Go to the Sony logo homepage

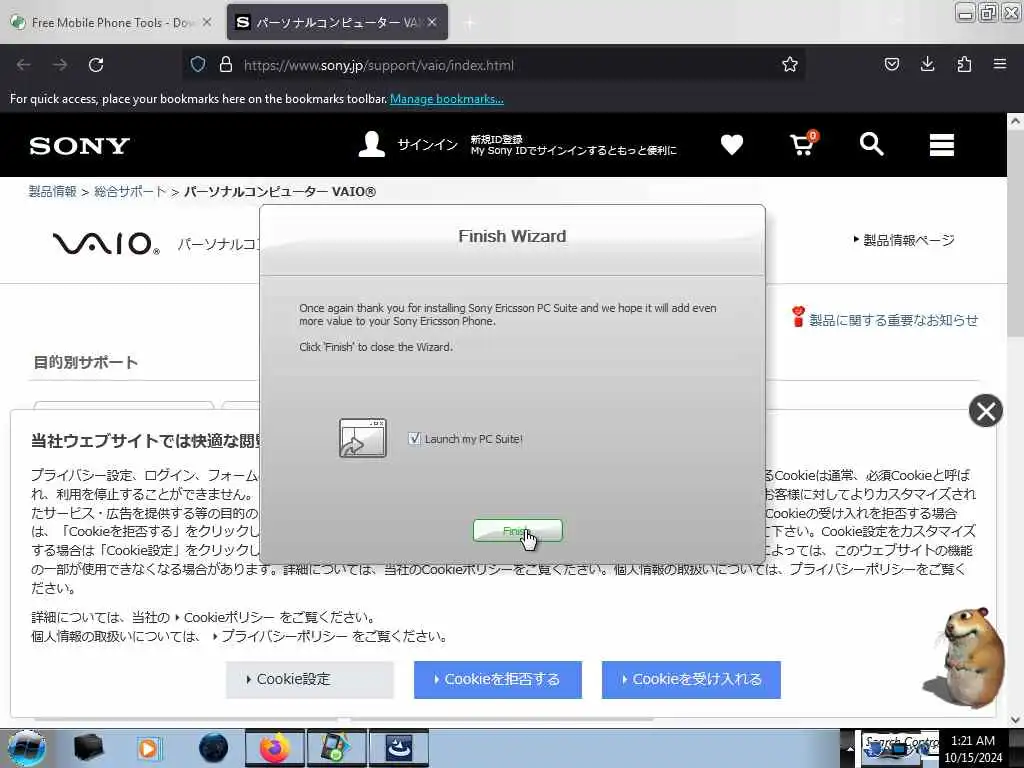point(80,146)
